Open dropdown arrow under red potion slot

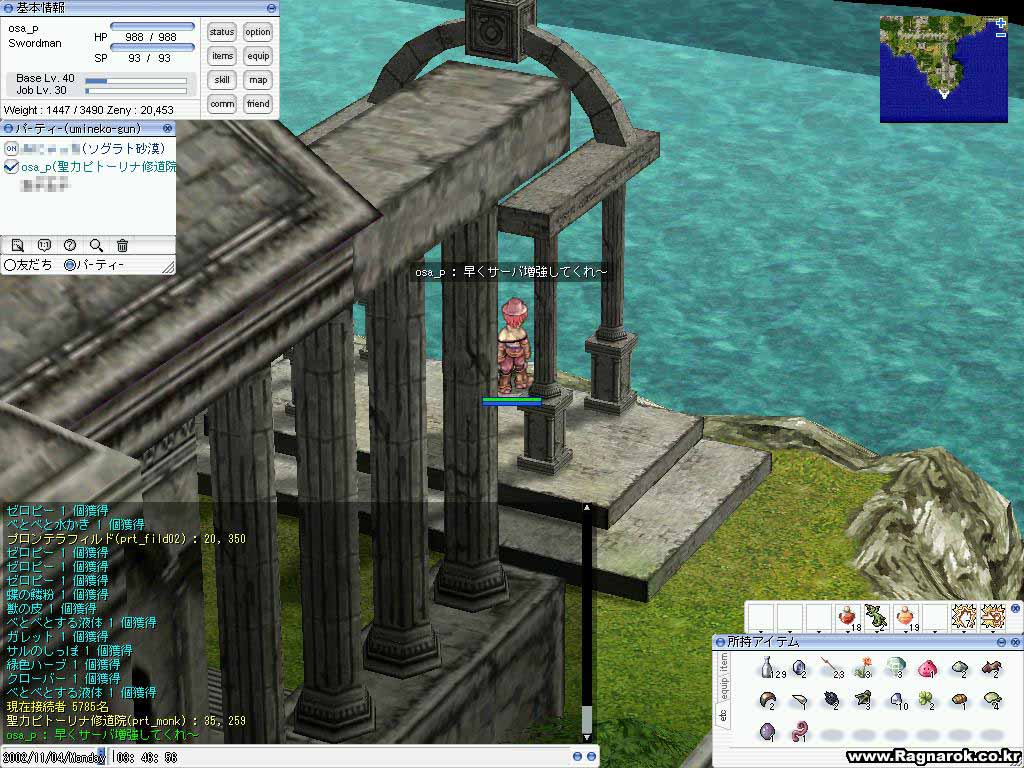pyautogui.click(x=848, y=632)
